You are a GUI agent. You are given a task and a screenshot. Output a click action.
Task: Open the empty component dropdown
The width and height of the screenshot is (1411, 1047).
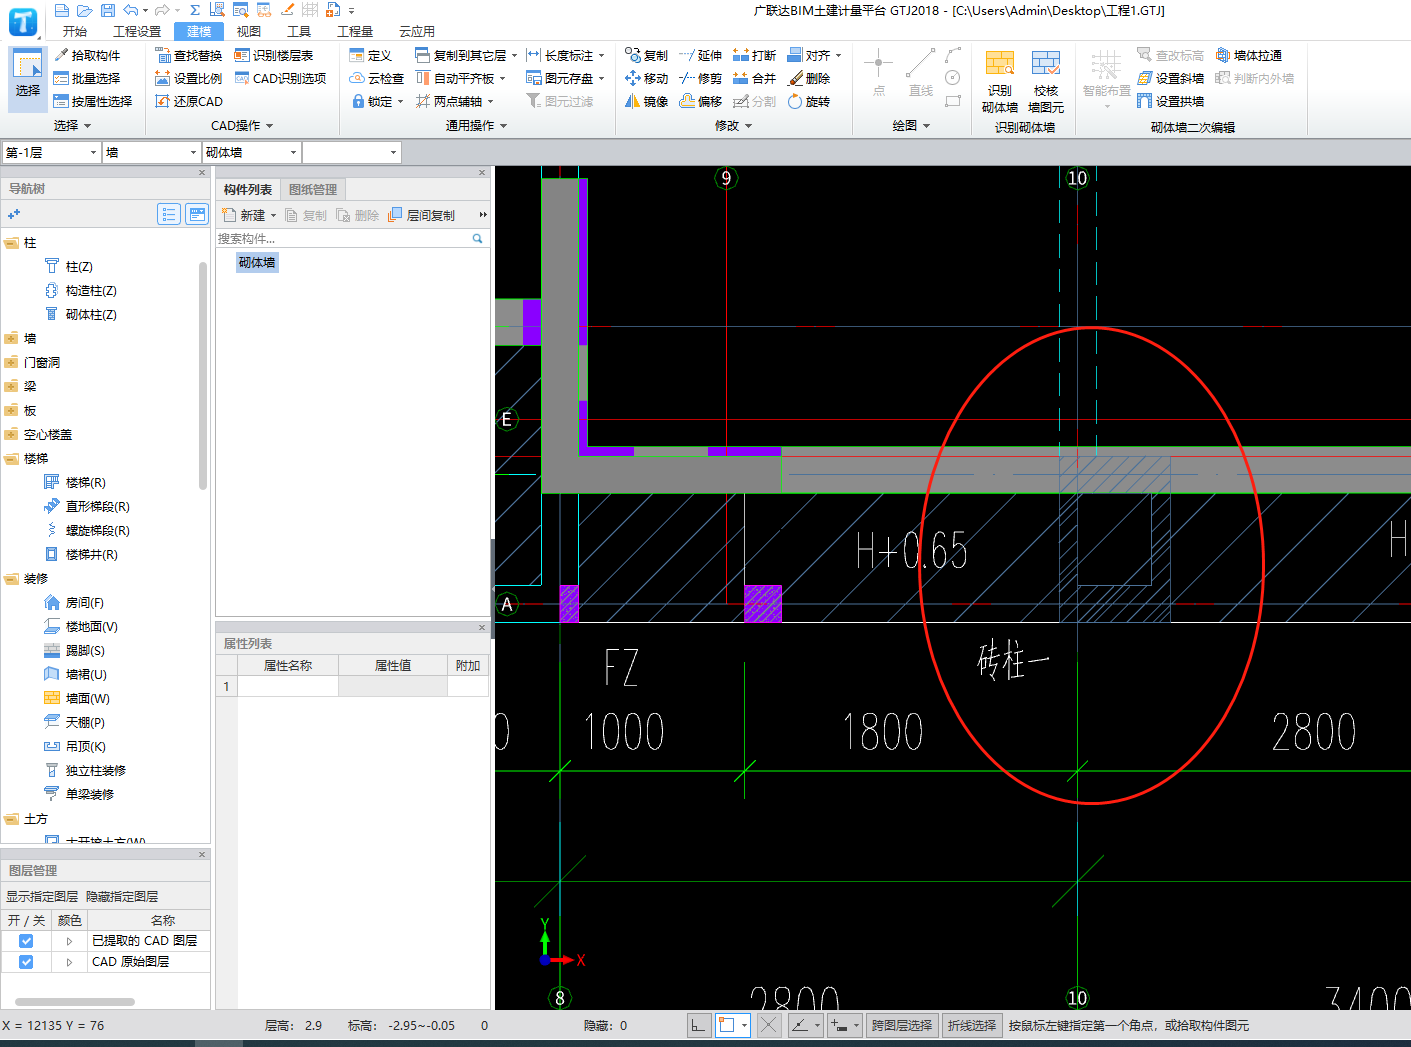click(x=352, y=152)
